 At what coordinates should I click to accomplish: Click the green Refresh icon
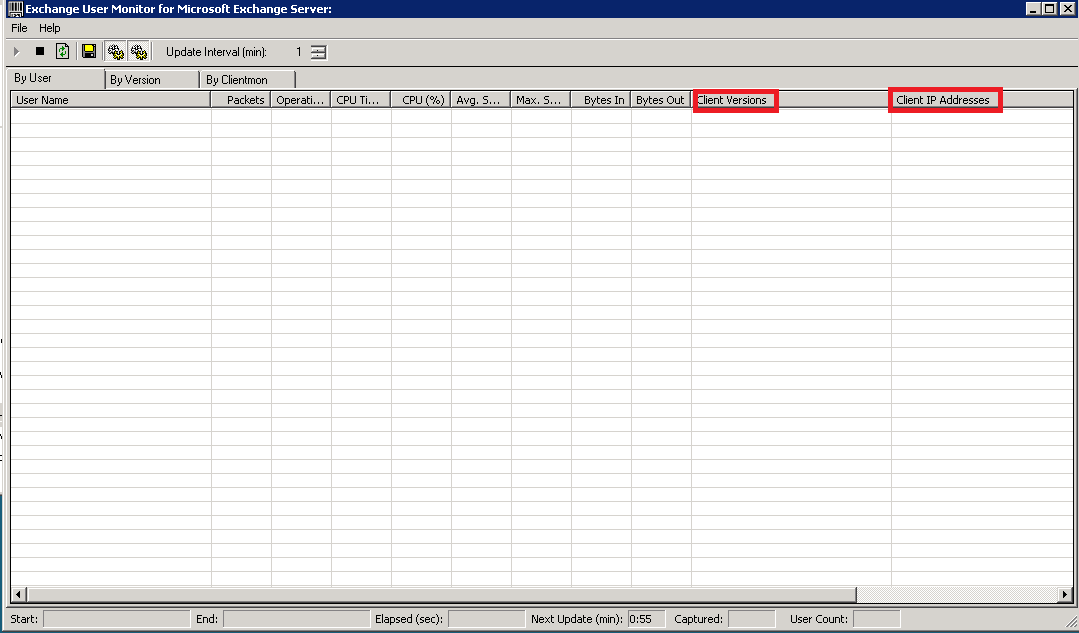pos(63,51)
